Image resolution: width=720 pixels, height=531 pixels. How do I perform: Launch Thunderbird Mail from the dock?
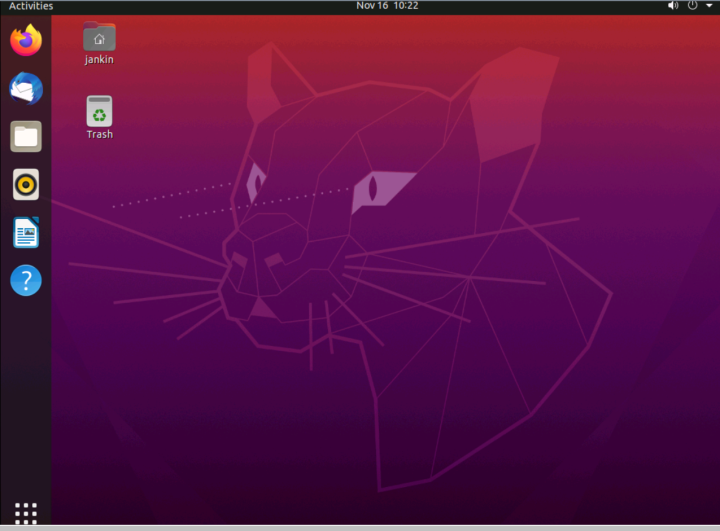26,88
